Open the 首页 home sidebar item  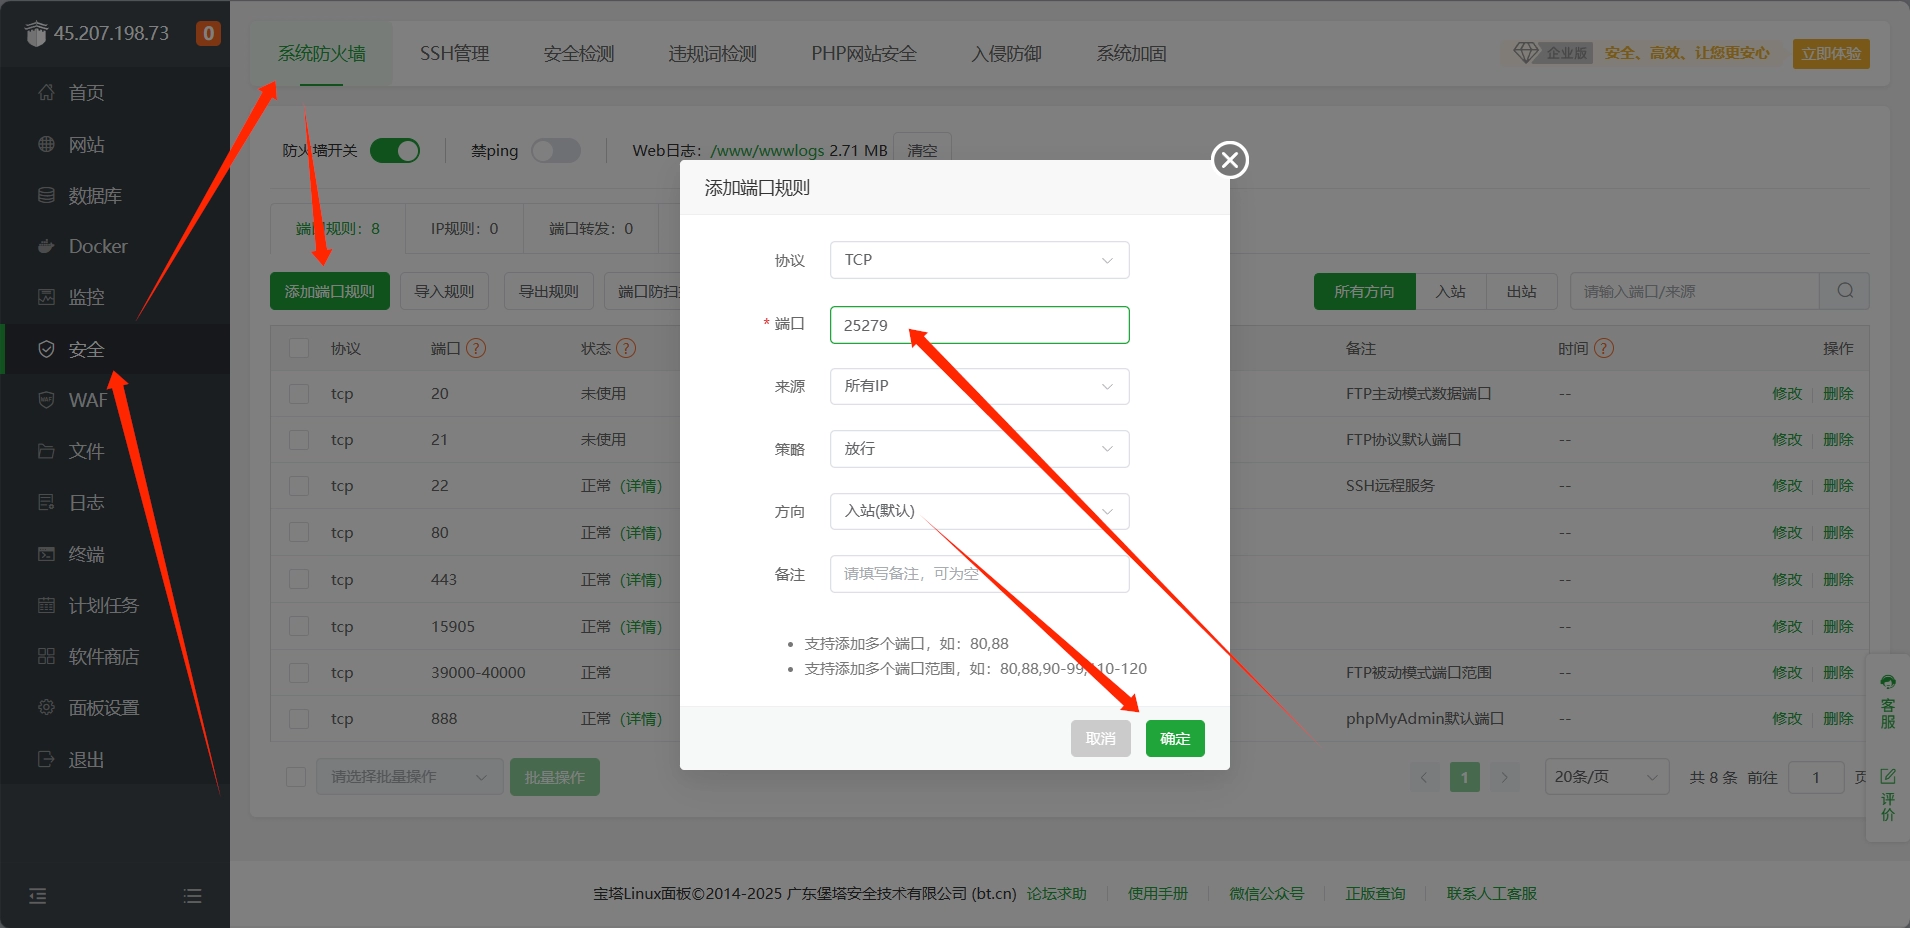point(85,93)
